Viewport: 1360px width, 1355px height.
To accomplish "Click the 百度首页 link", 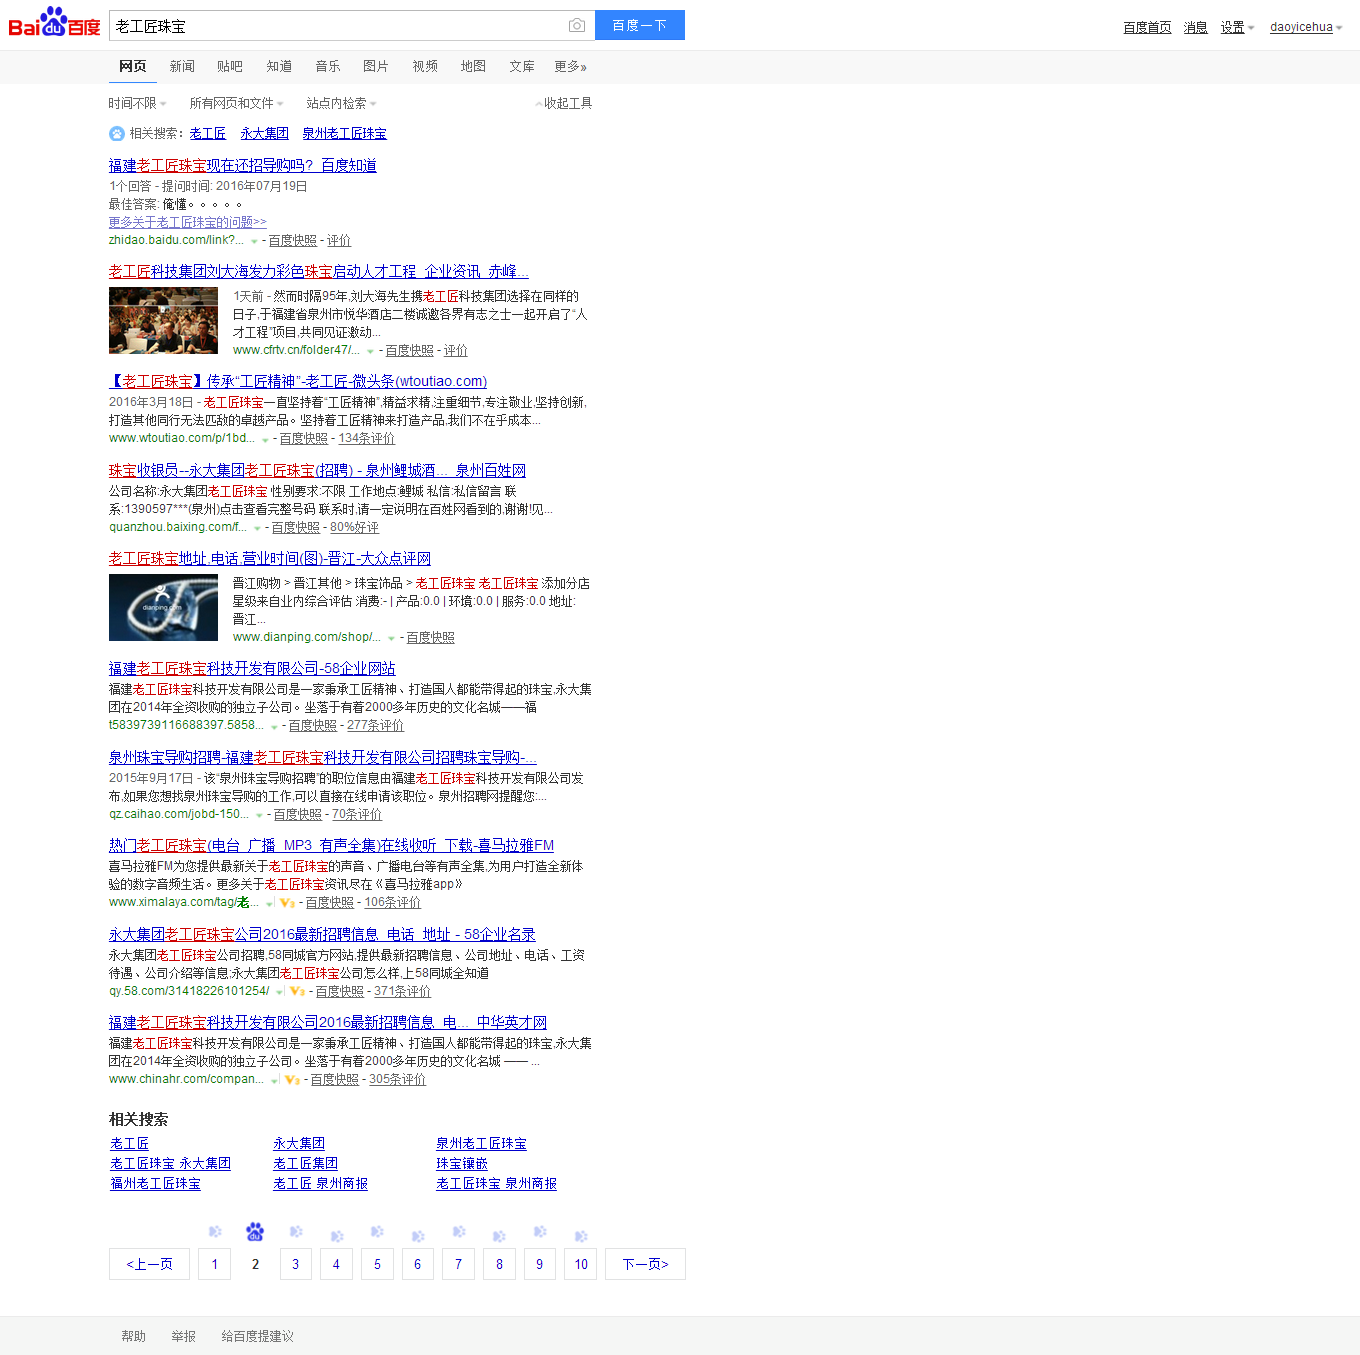I will point(1147,28).
